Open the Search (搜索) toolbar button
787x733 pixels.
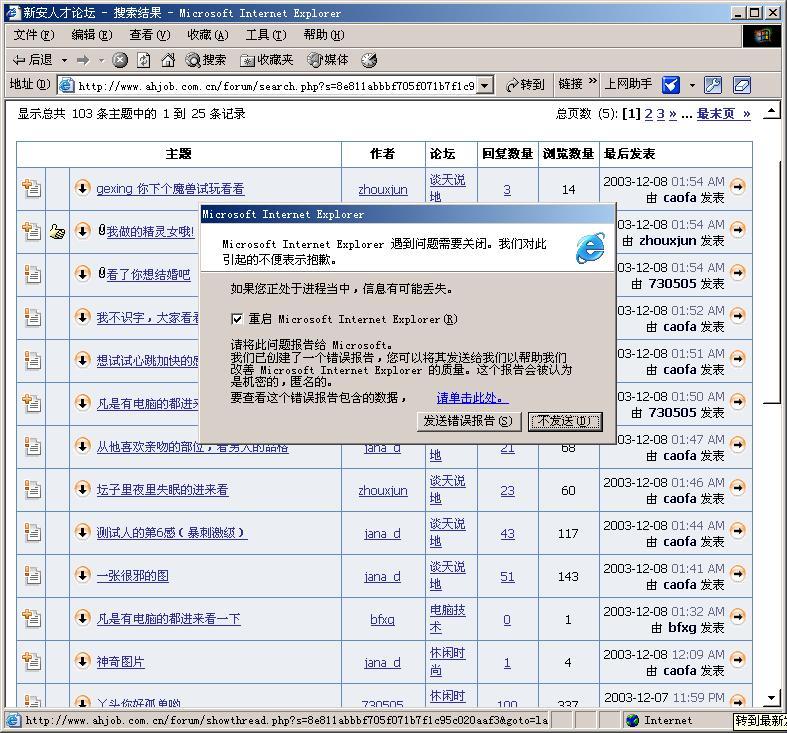(206, 60)
